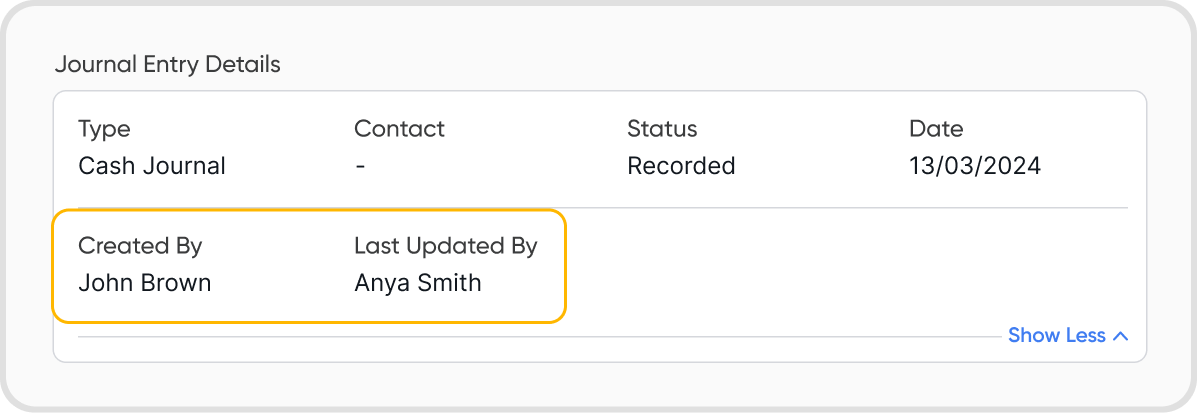Click the empty space below the Status value
Image resolution: width=1197 pixels, height=413 pixels.
coord(681,265)
